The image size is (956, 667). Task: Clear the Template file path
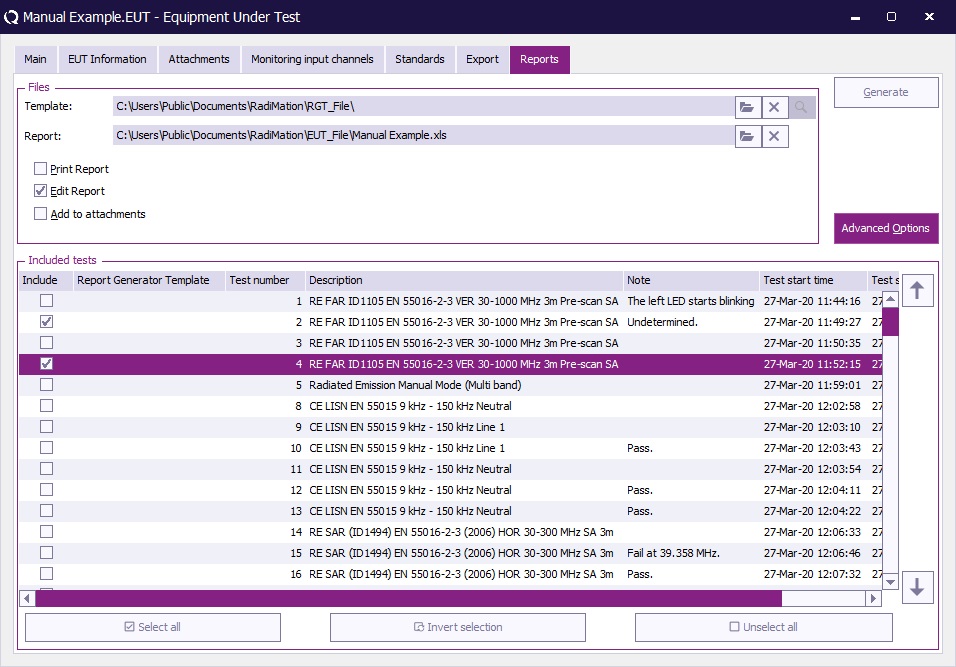775,107
